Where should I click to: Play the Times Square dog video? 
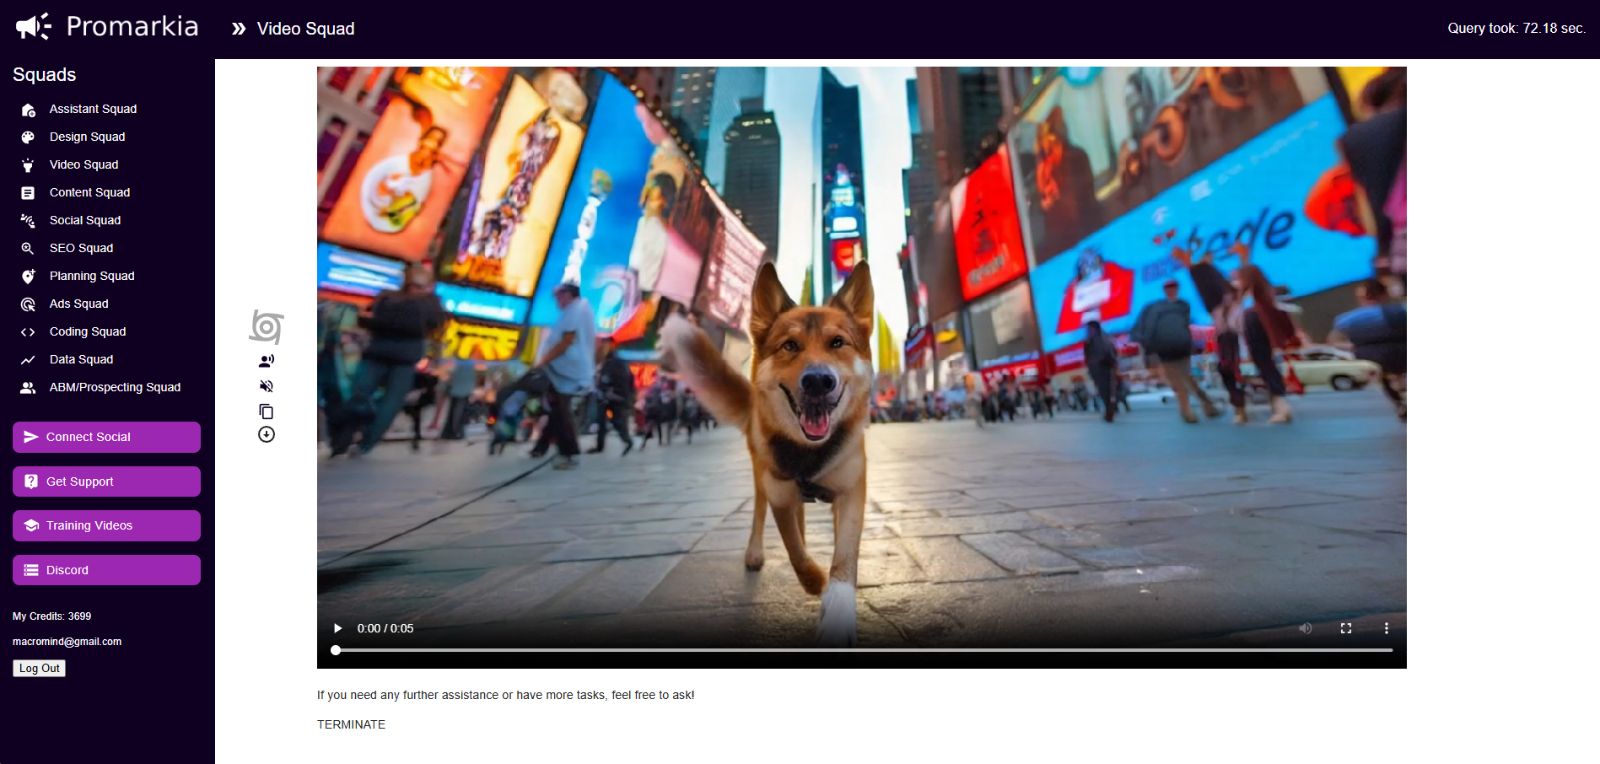tap(338, 628)
